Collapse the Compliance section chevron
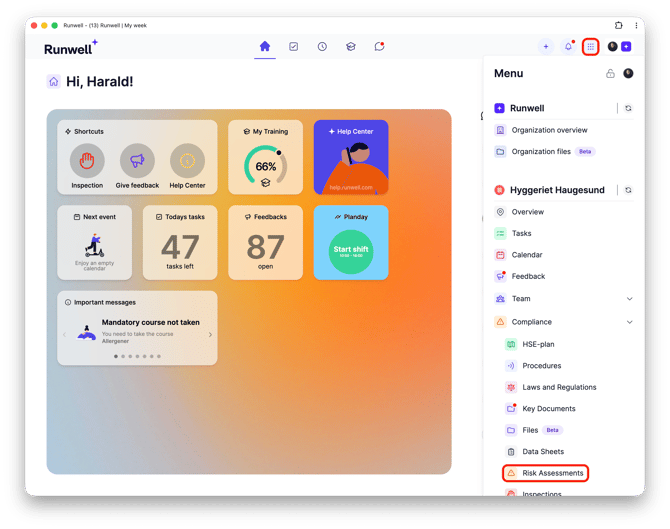The image size is (670, 529). [x=629, y=322]
